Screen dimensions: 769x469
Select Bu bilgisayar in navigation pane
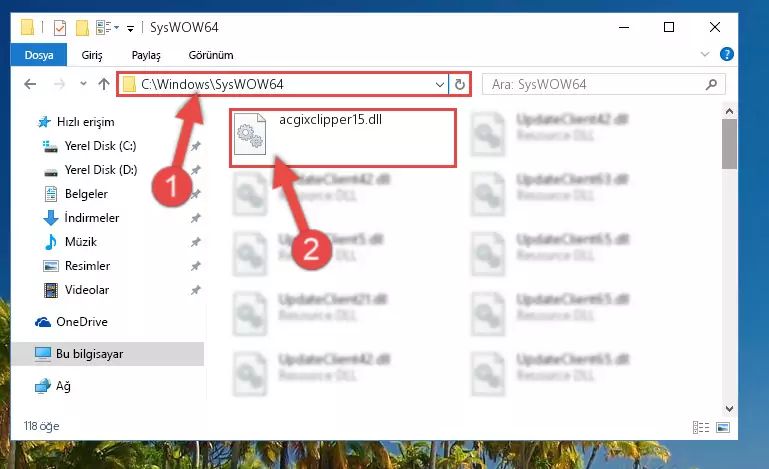(x=89, y=354)
